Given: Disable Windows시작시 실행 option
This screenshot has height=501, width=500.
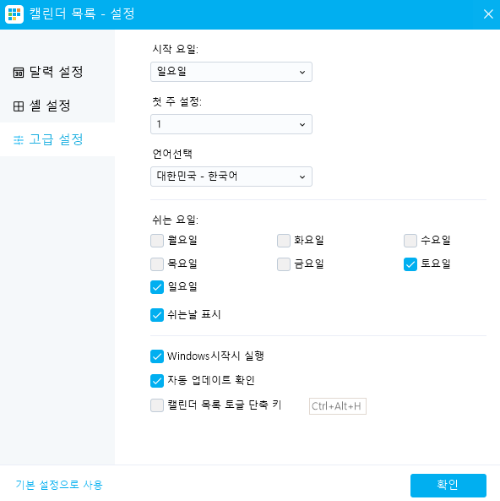Looking at the screenshot, I should tap(157, 356).
